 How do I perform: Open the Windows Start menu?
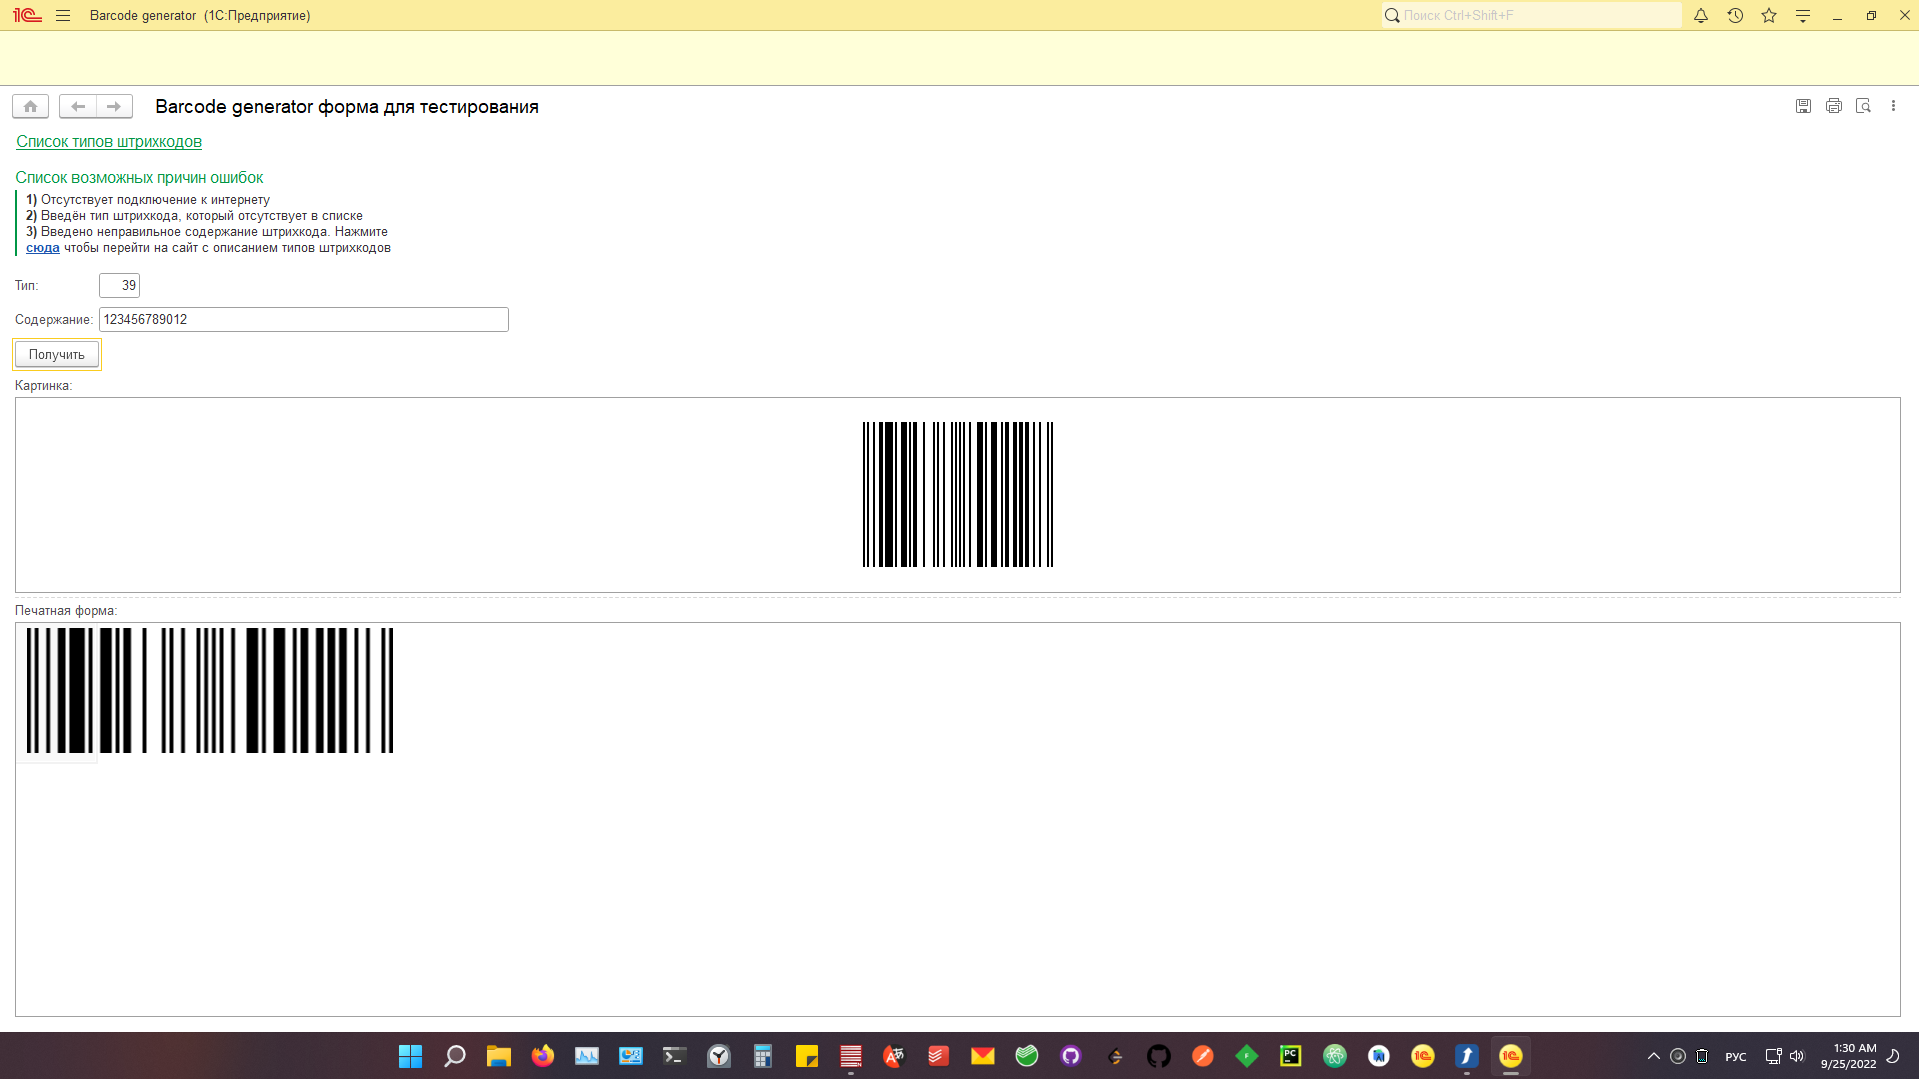[x=411, y=1056]
